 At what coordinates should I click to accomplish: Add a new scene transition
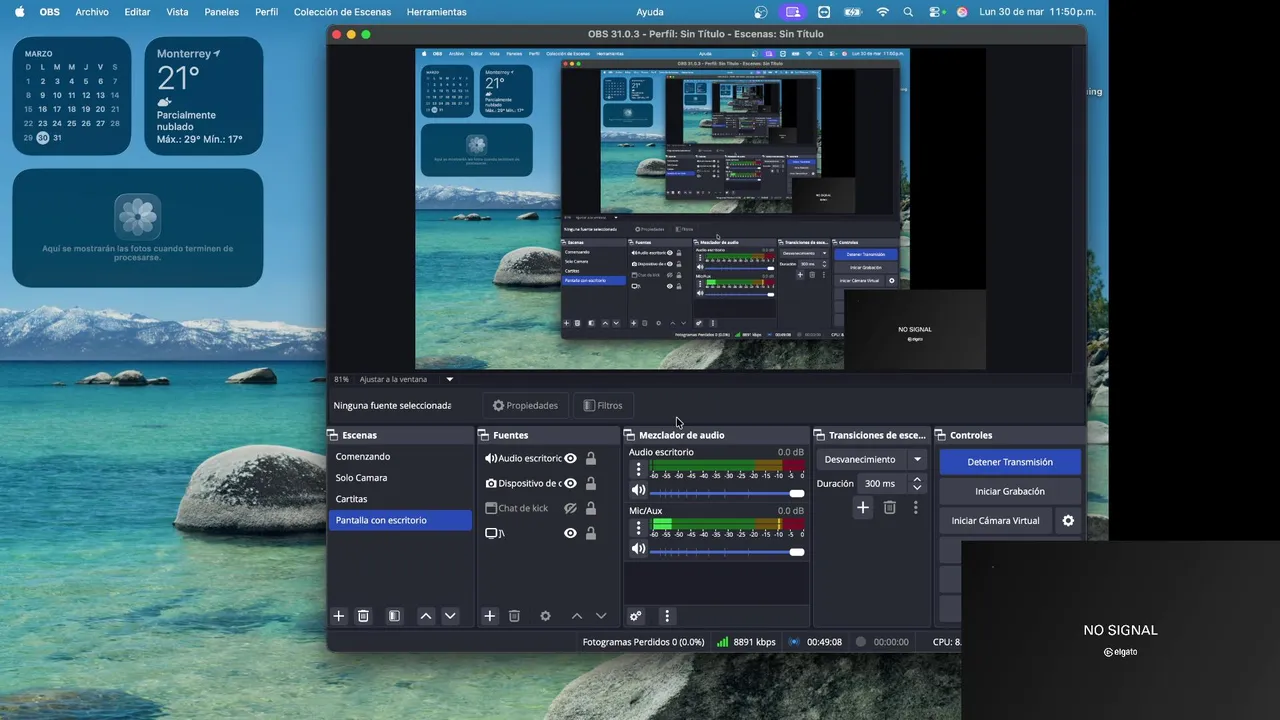tap(862, 507)
